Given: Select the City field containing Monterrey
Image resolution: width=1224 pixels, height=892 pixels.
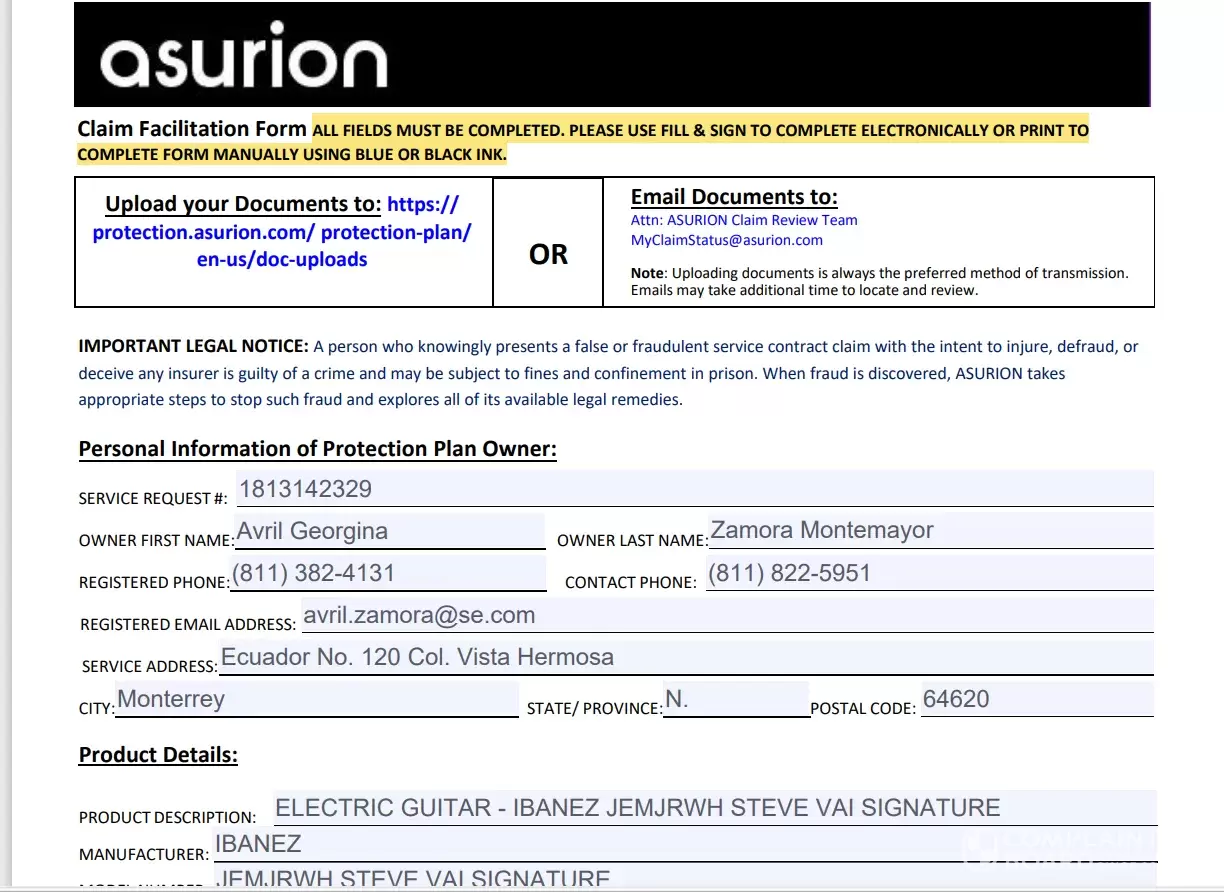Looking at the screenshot, I should point(317,700).
